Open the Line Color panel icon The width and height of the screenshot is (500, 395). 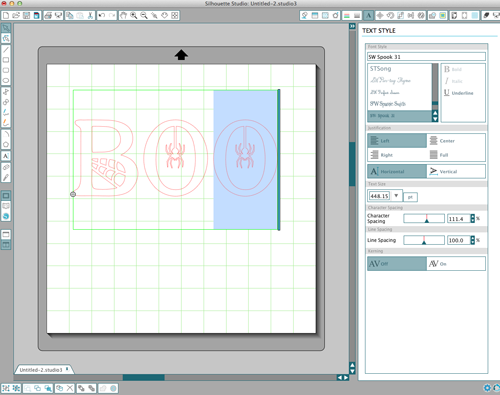(x=347, y=15)
